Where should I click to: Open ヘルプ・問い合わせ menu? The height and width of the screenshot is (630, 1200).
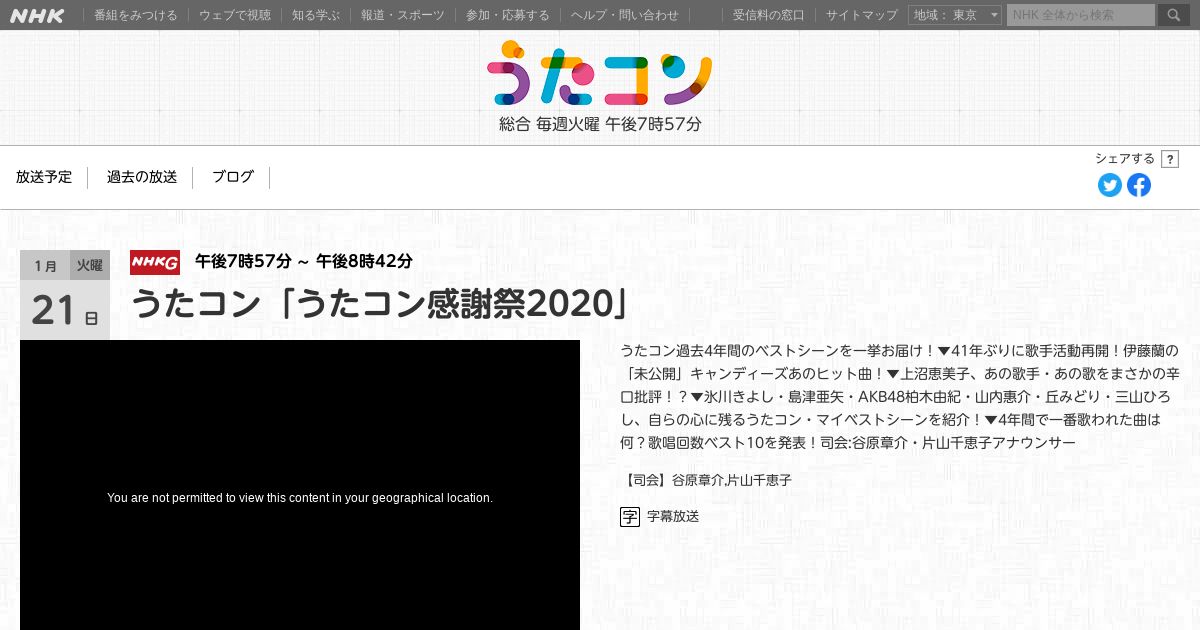(625, 15)
